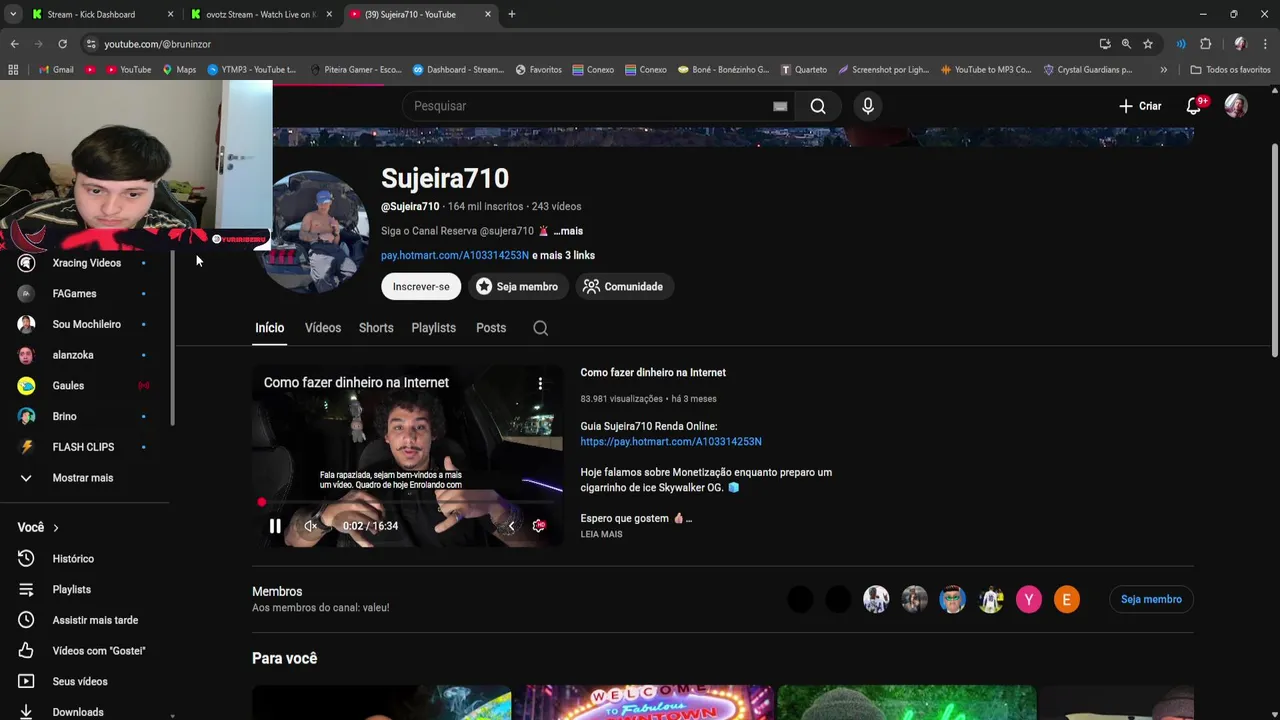Open tab search dropdown arrow
This screenshot has width=1280, height=720.
pos(13,14)
